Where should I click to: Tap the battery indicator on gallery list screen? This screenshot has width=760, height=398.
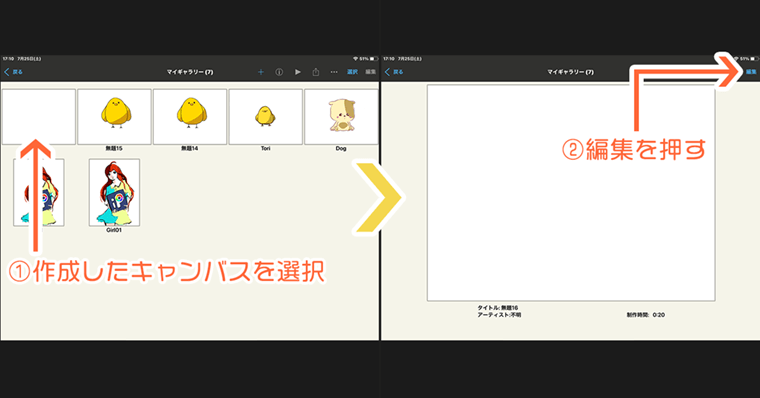tap(374, 59)
